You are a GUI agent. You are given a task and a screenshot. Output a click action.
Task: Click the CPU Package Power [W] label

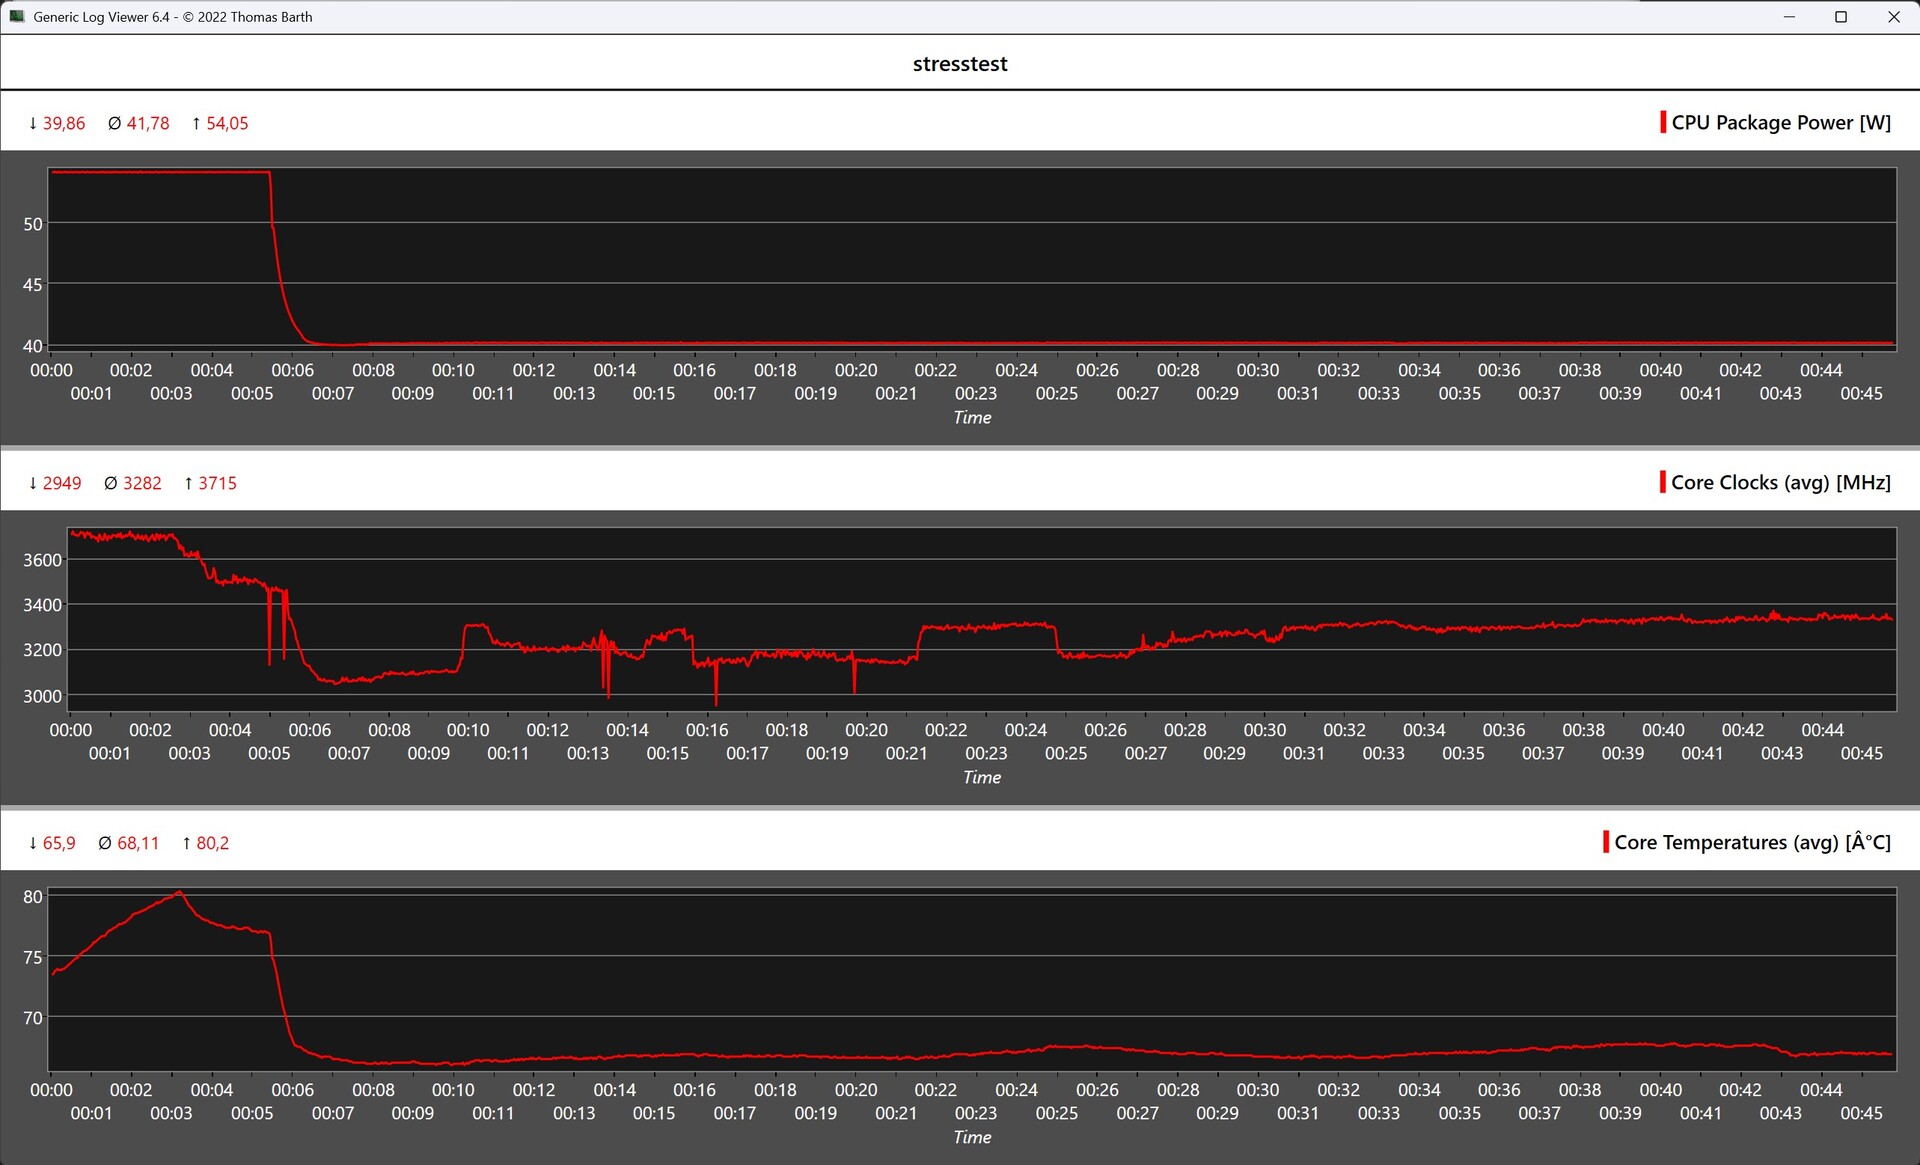tap(1780, 122)
